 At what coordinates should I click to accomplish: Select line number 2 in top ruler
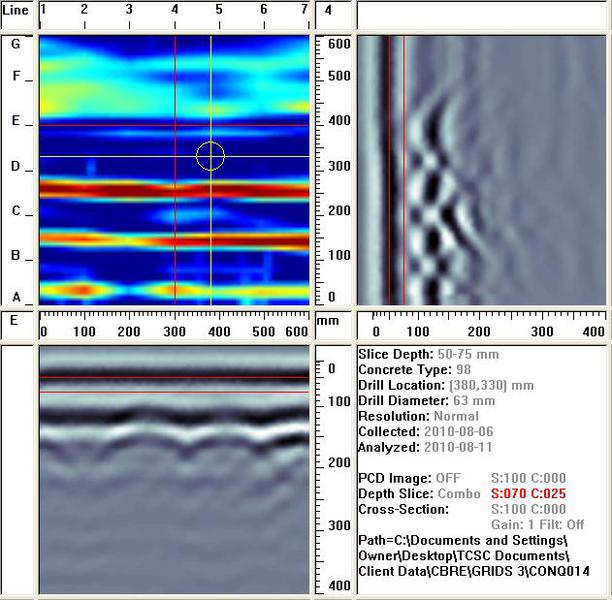pyautogui.click(x=84, y=9)
